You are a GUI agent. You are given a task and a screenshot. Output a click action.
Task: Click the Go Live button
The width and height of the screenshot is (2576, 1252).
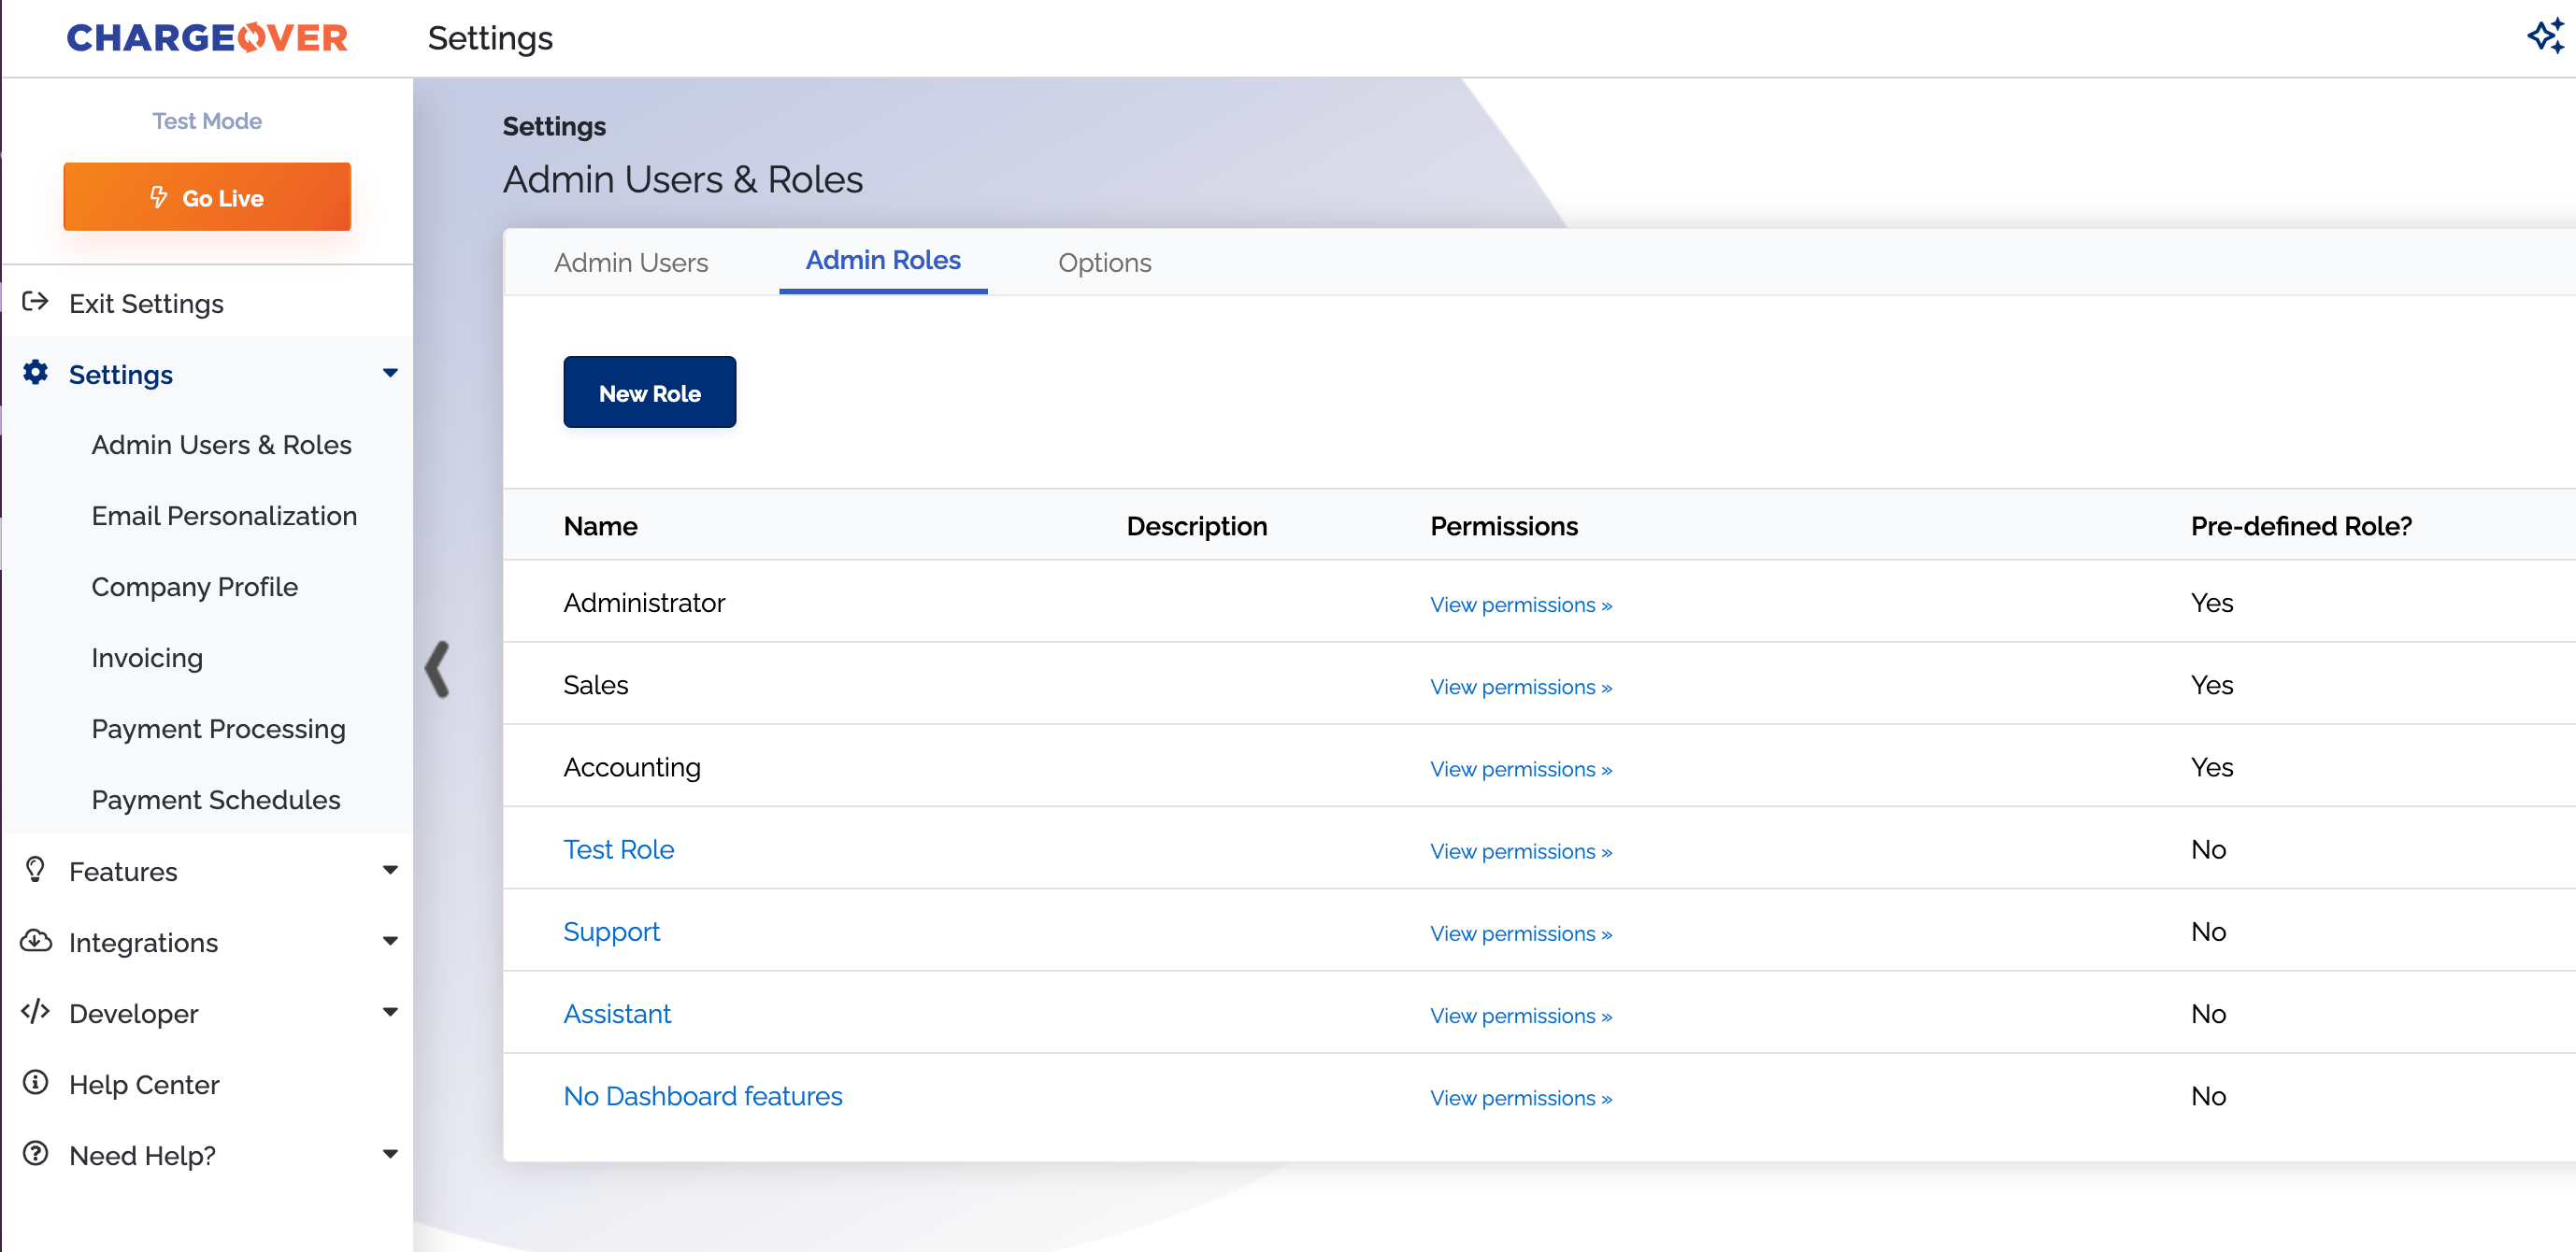point(207,197)
